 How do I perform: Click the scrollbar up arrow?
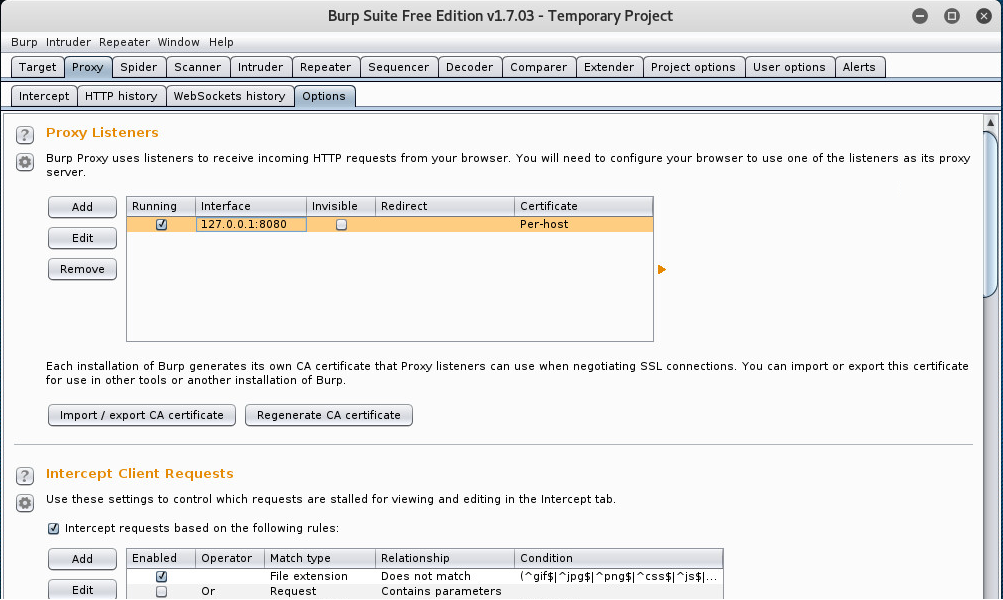tap(990, 122)
